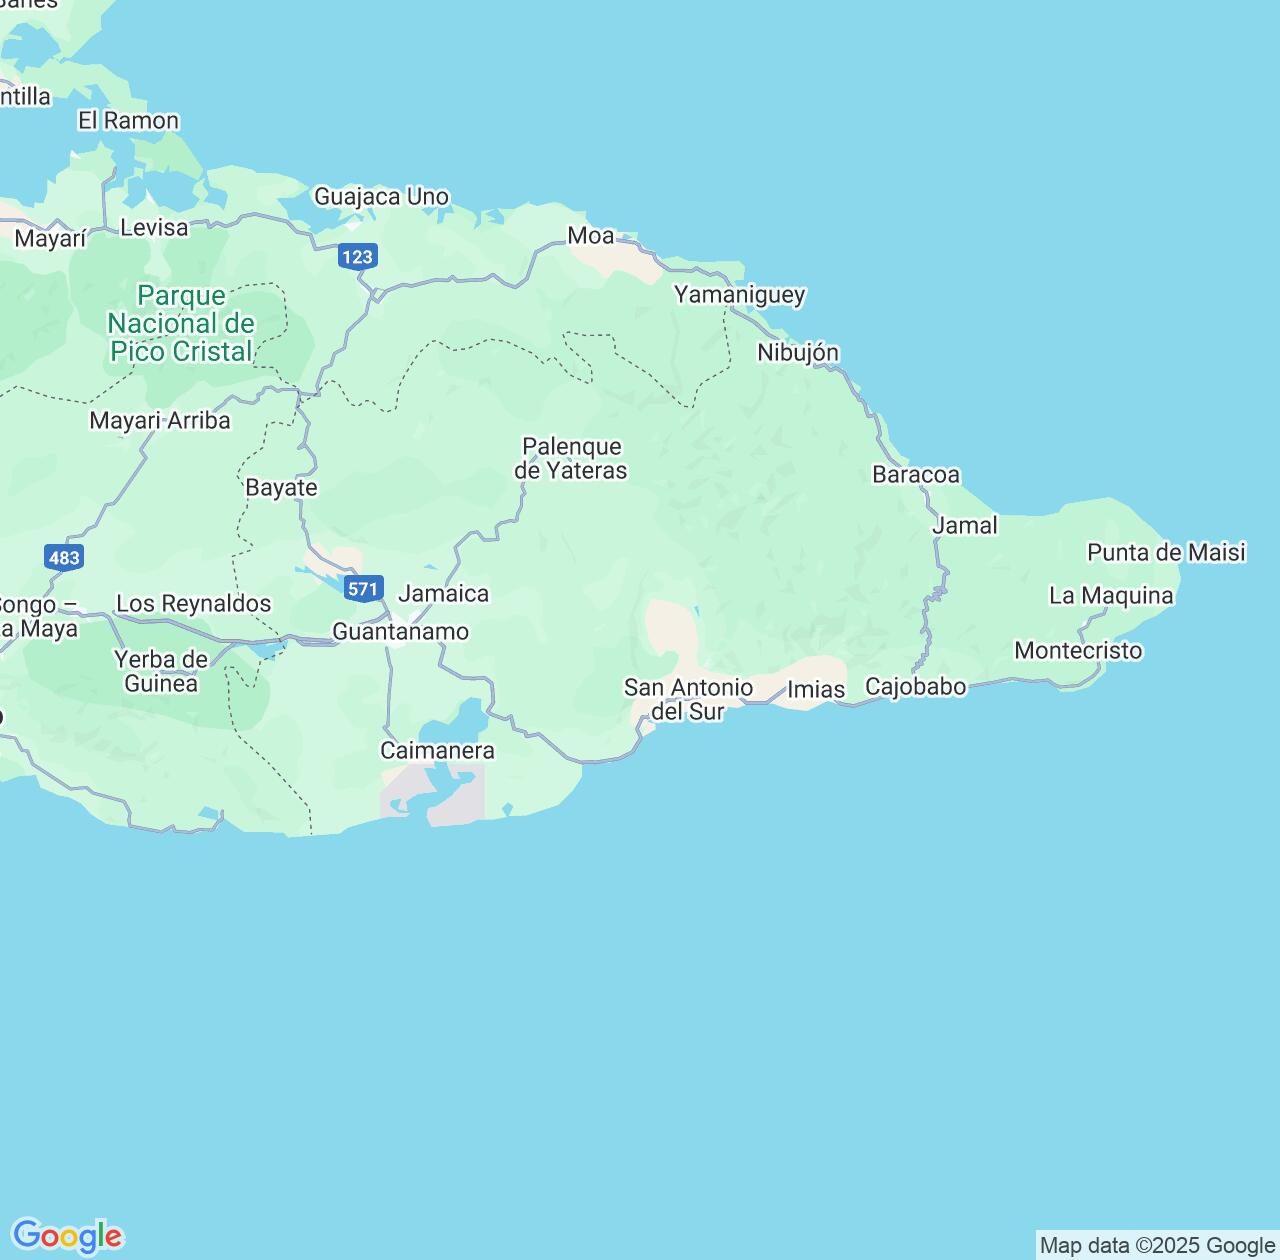Click the Imias town label
This screenshot has width=1280, height=1260.
[816, 690]
